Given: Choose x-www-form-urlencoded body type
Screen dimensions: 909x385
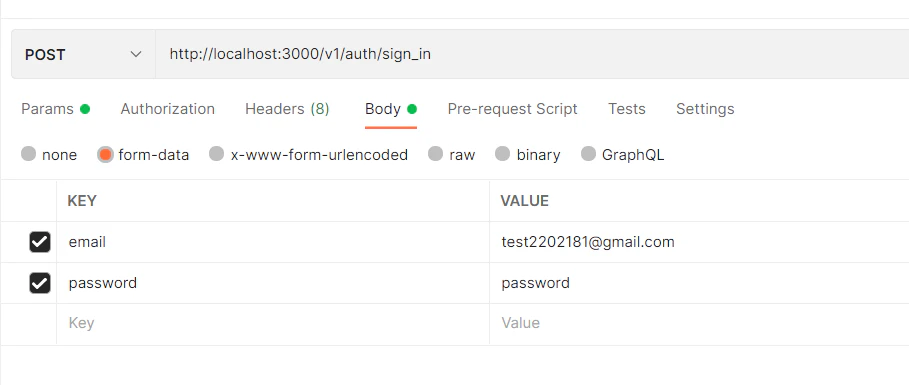Looking at the screenshot, I should [216, 154].
